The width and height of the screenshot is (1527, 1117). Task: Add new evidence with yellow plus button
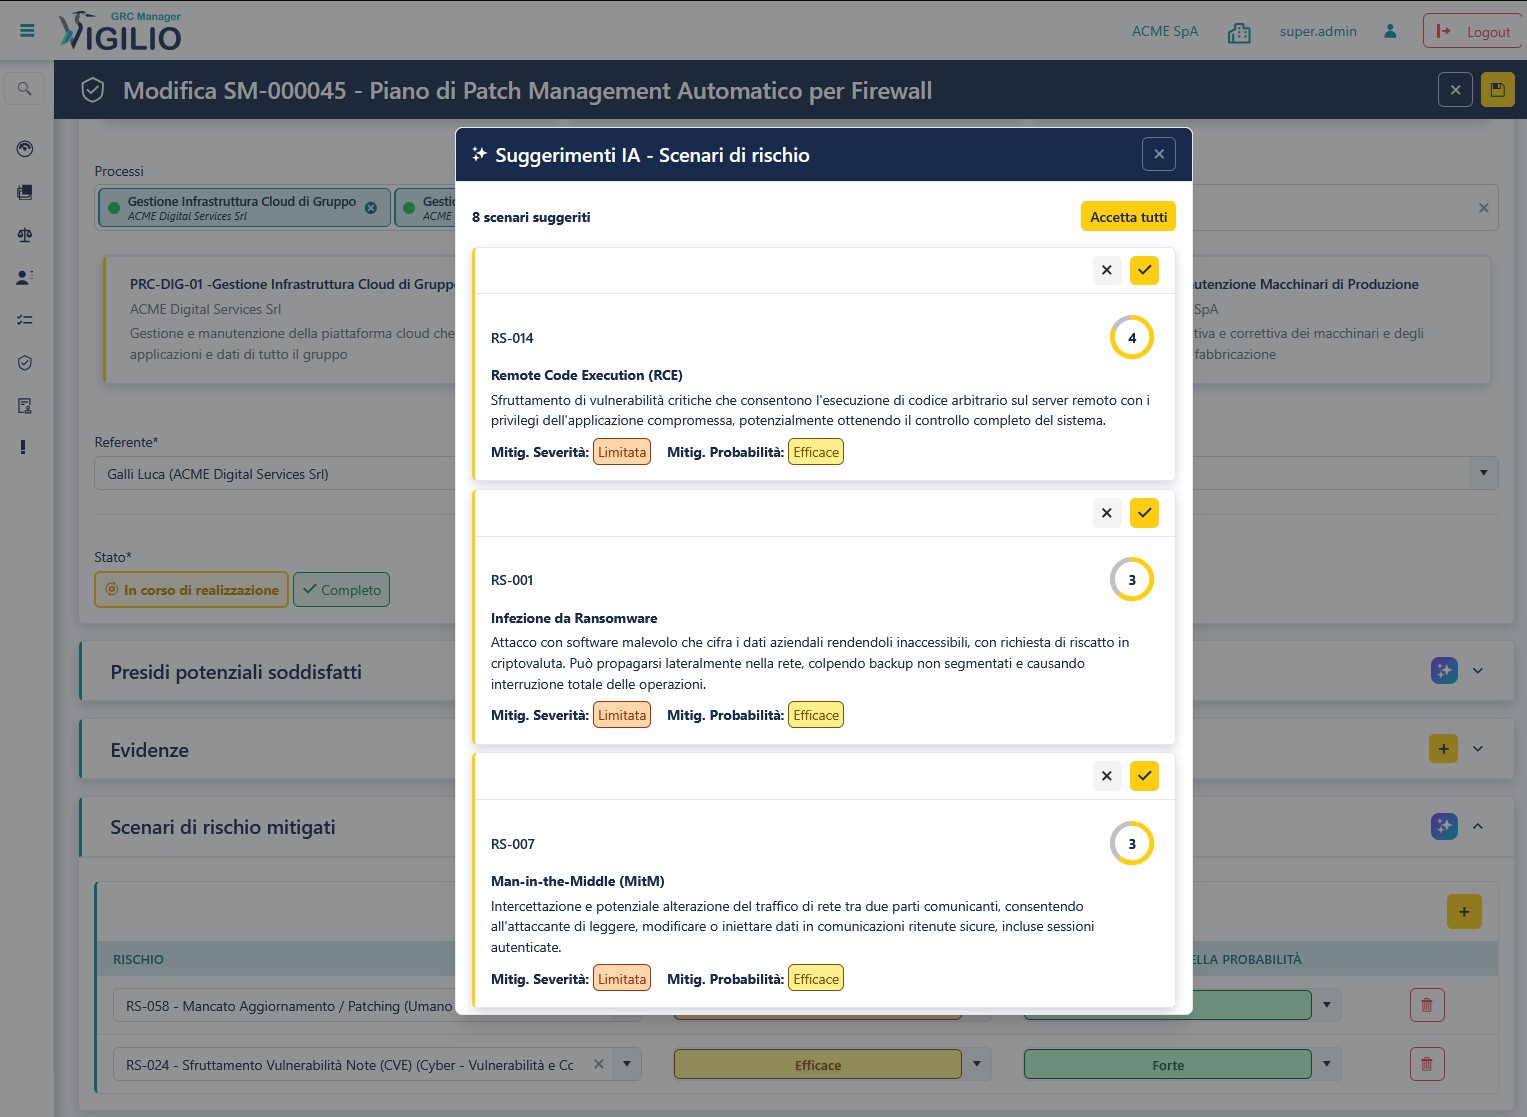pyautogui.click(x=1443, y=748)
